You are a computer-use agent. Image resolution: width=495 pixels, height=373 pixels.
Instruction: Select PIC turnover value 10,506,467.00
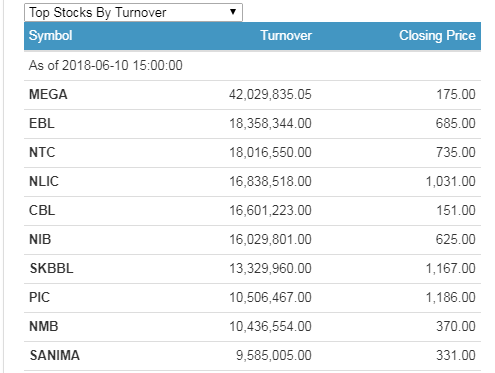click(270, 297)
